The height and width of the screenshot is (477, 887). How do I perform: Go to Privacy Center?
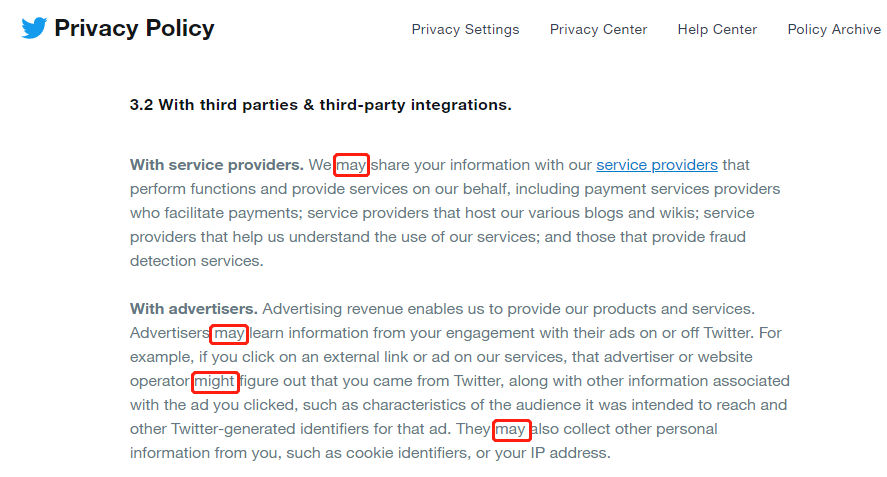[598, 29]
